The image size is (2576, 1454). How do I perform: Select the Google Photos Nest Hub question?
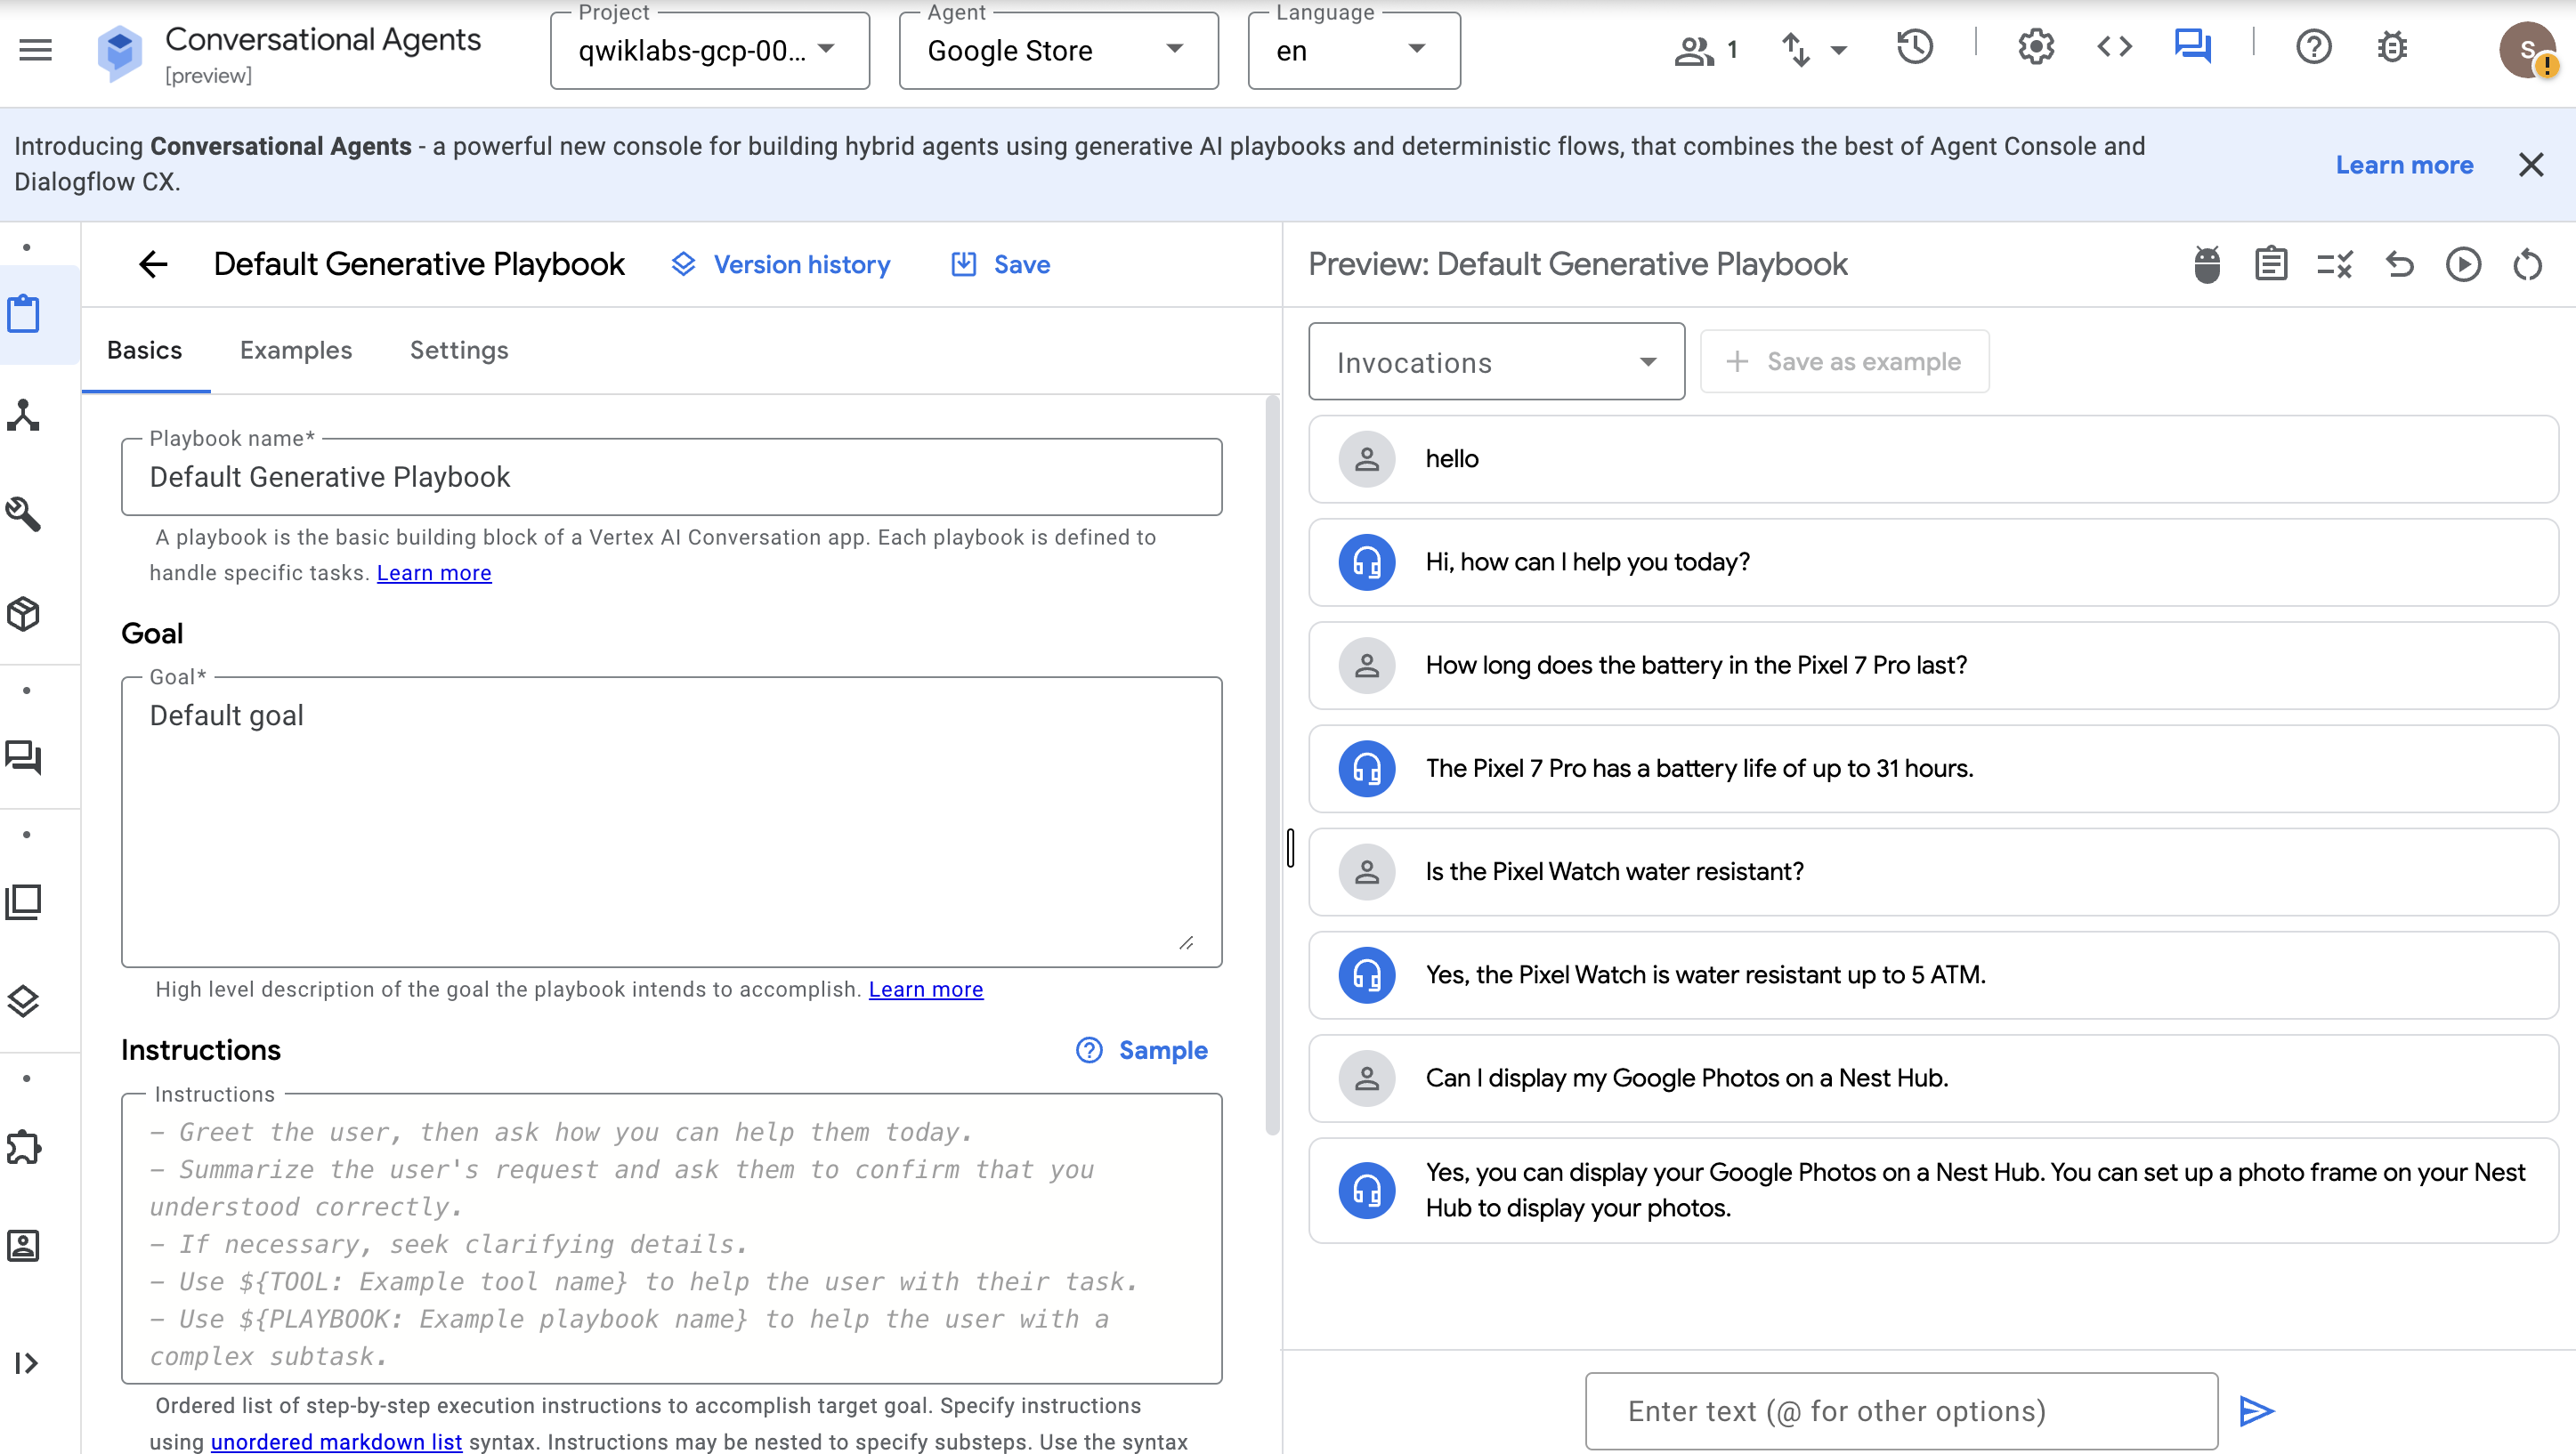coord(1933,1078)
